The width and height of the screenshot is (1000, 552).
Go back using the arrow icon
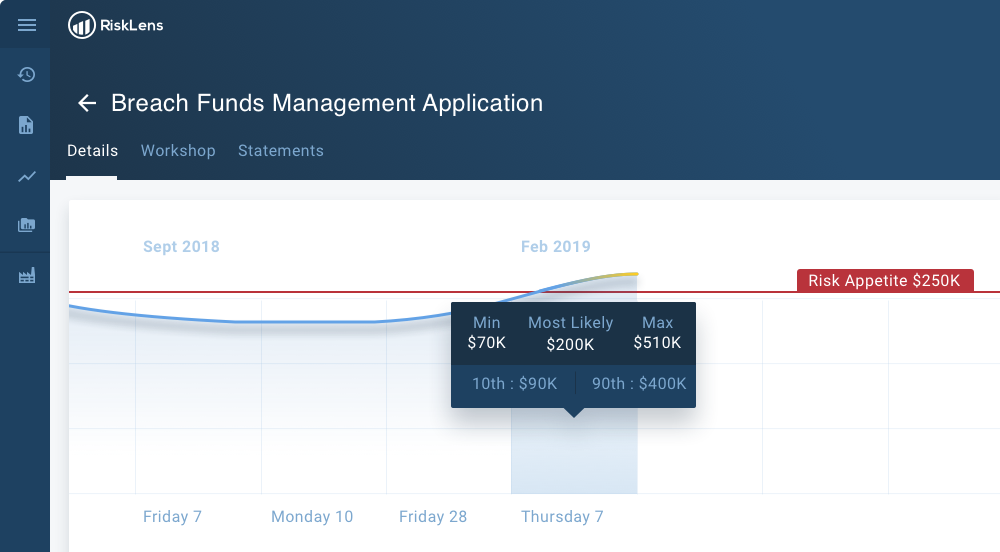pos(87,103)
